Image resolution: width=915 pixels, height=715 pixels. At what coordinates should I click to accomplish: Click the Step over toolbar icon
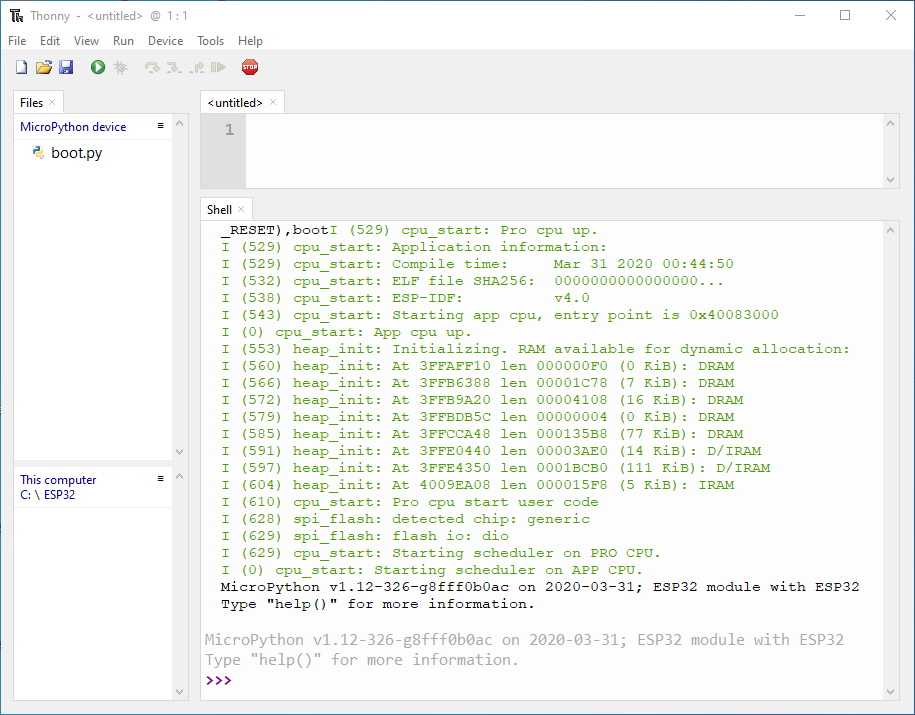(152, 68)
